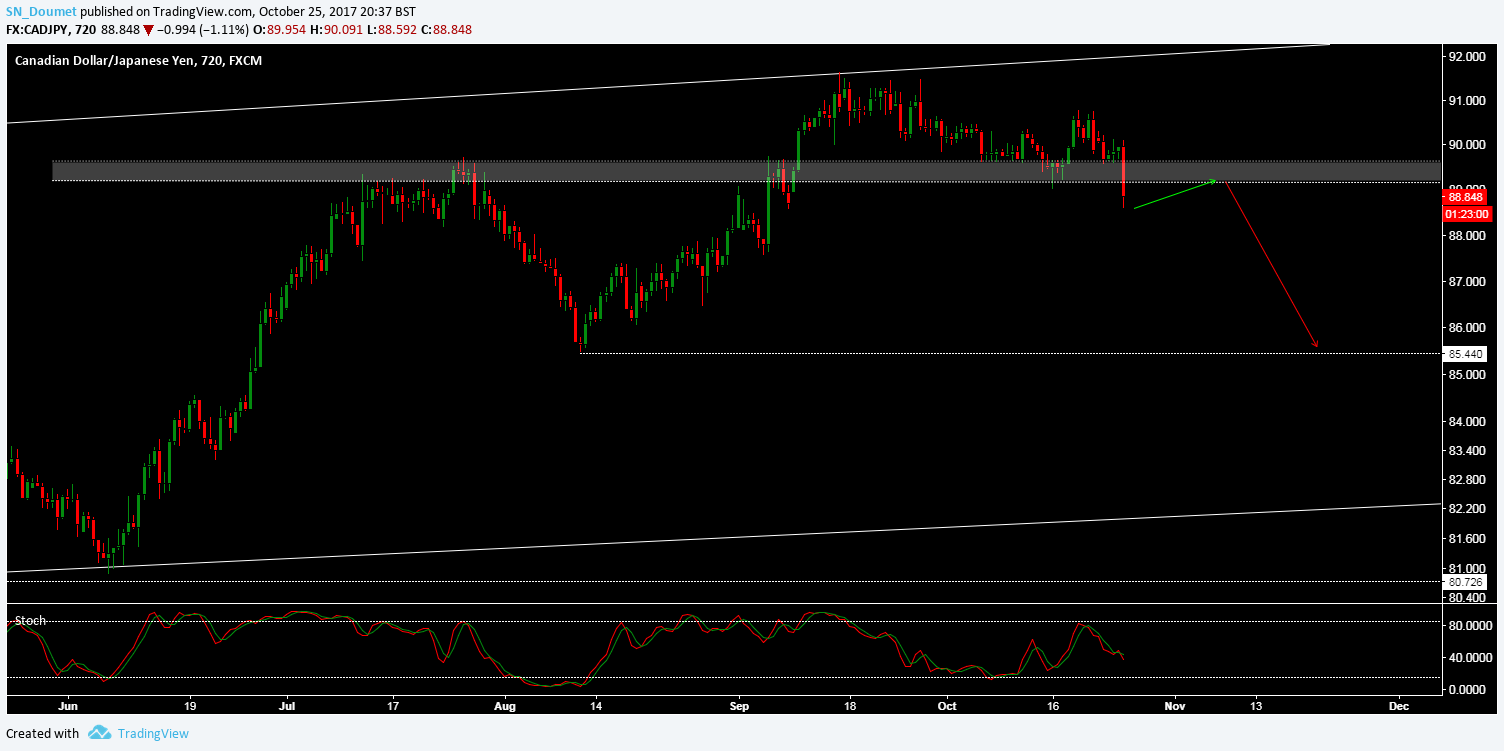Click the Nov label on time axis
This screenshot has height=751, width=1504.
[1175, 706]
